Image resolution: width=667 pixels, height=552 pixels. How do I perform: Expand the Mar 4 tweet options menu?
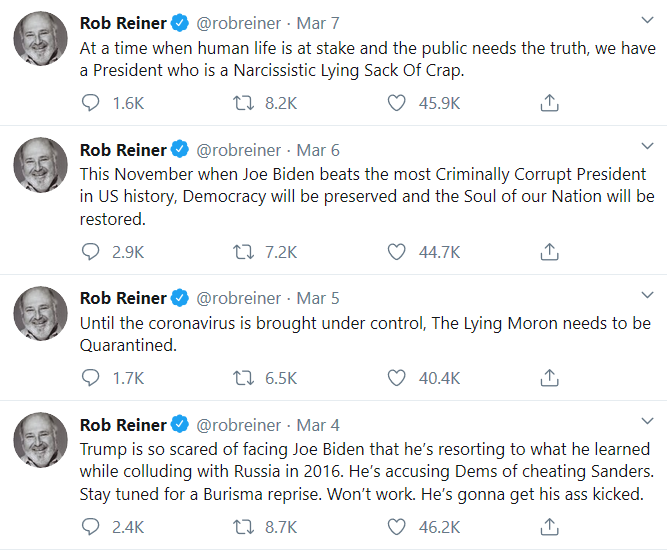coord(646,423)
